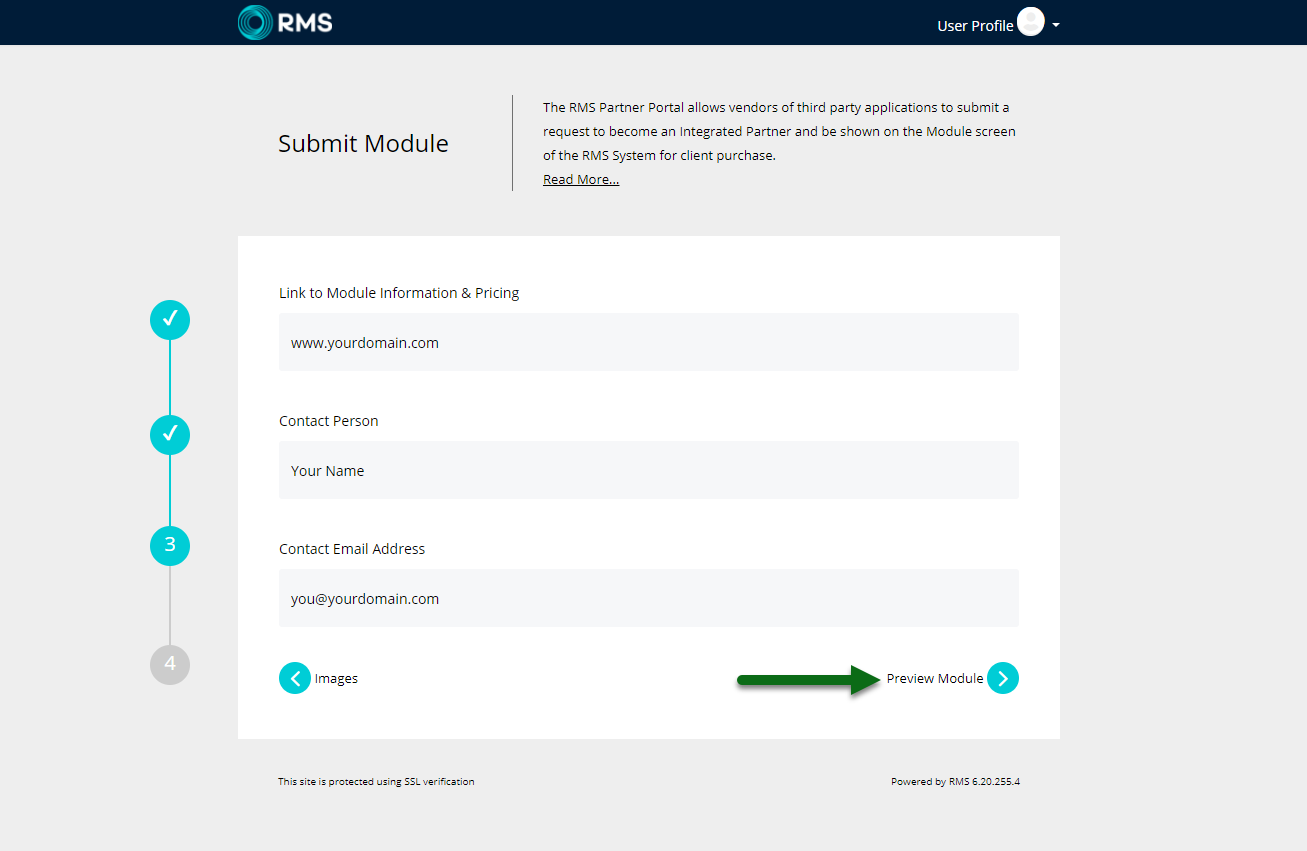Click the Submit Module heading
1307x851 pixels.
(x=363, y=143)
